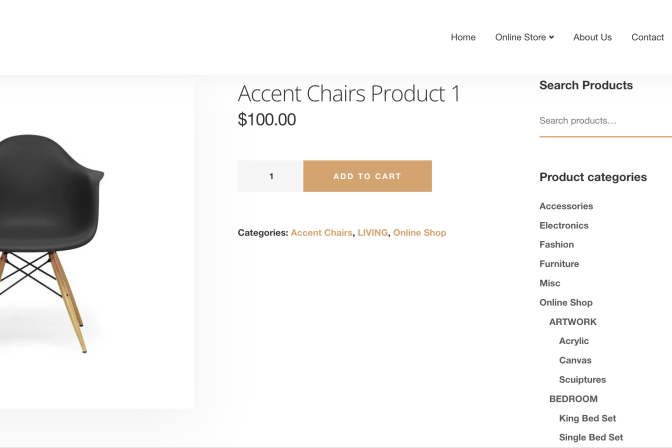This screenshot has width=672, height=448.
Task: Open the Misc product category
Action: (x=550, y=283)
